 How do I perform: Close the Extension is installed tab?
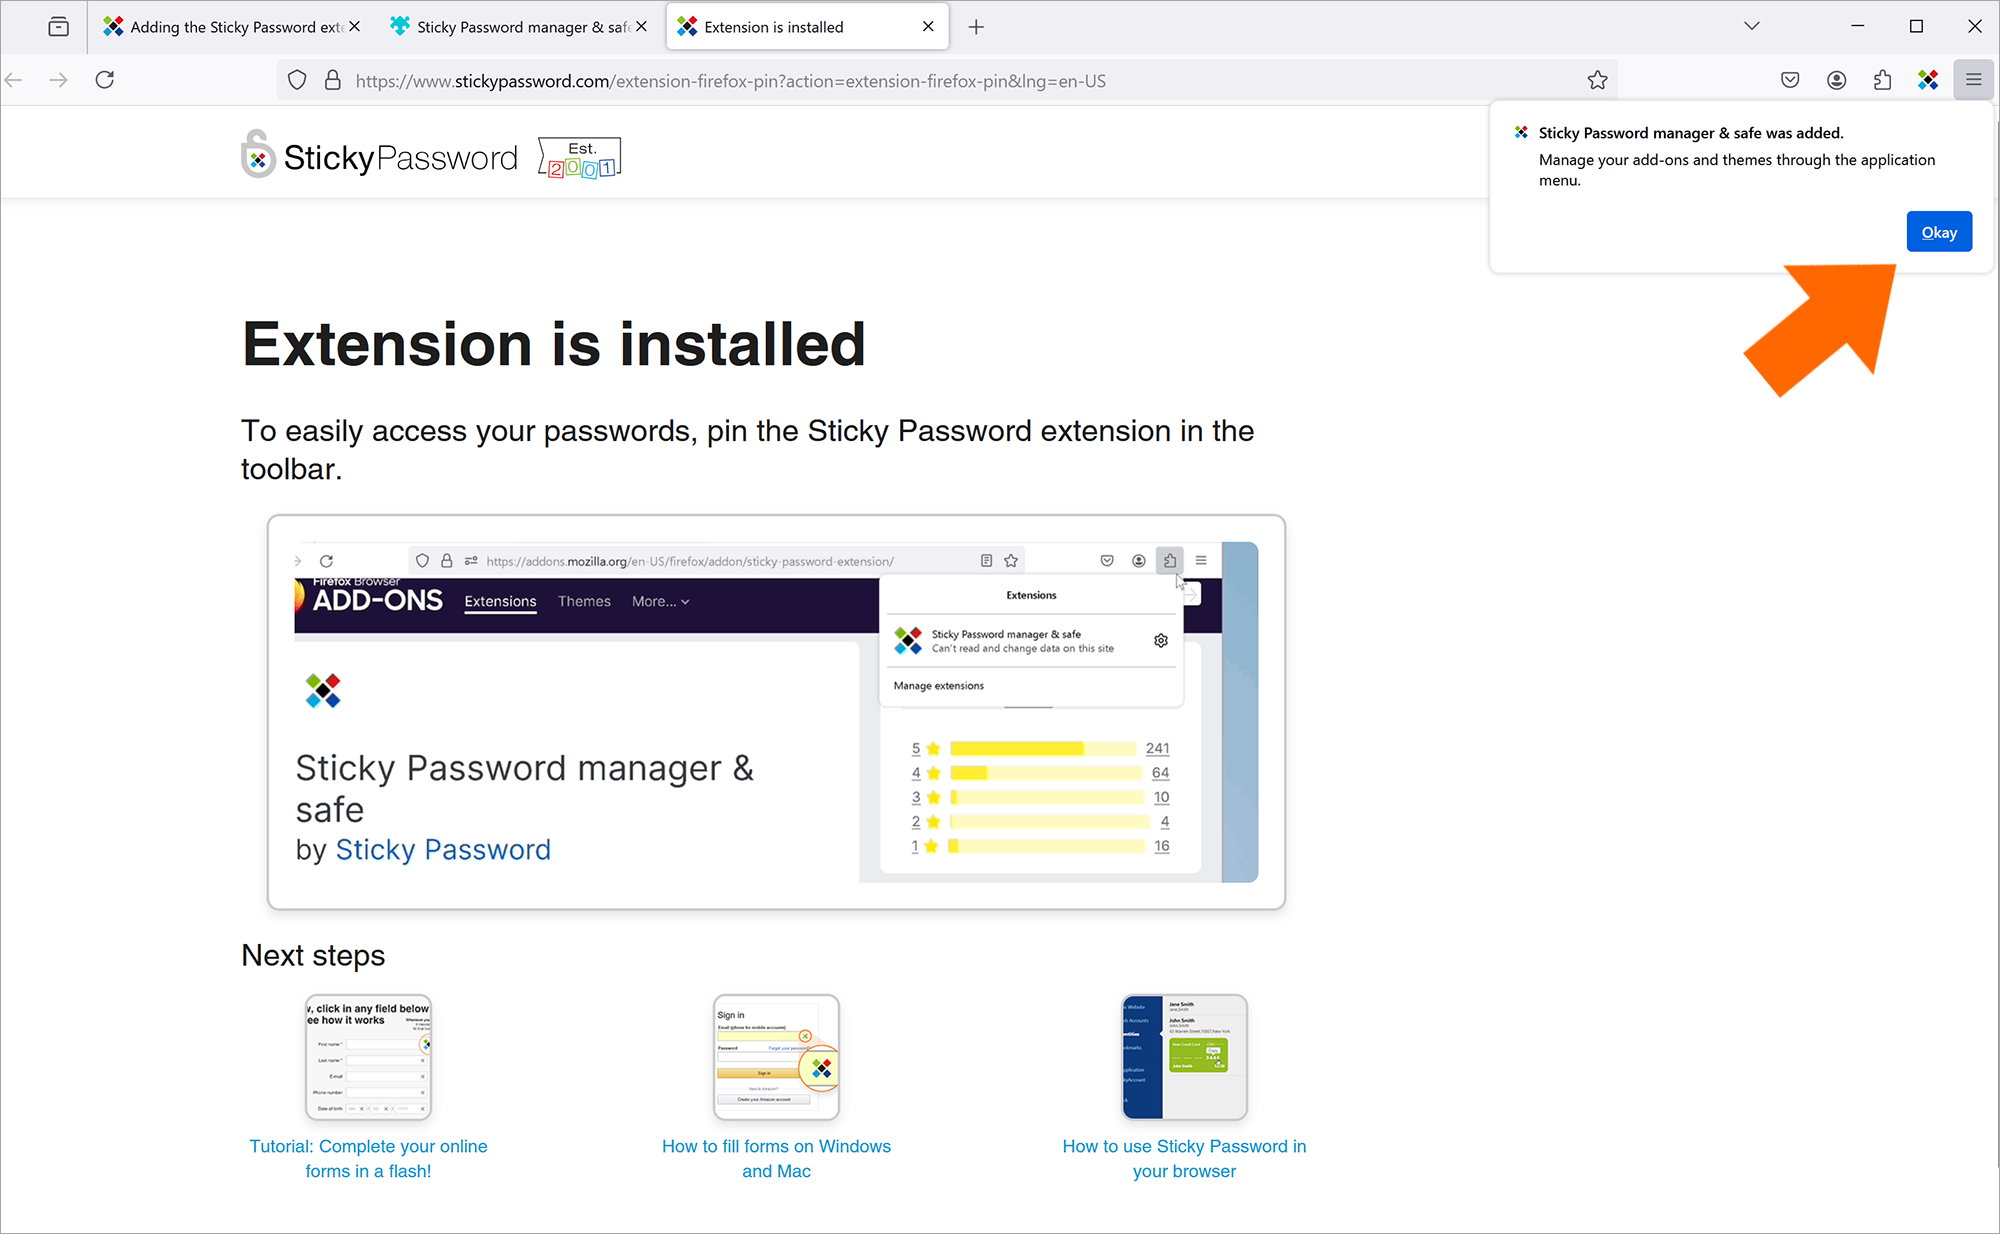click(x=928, y=27)
